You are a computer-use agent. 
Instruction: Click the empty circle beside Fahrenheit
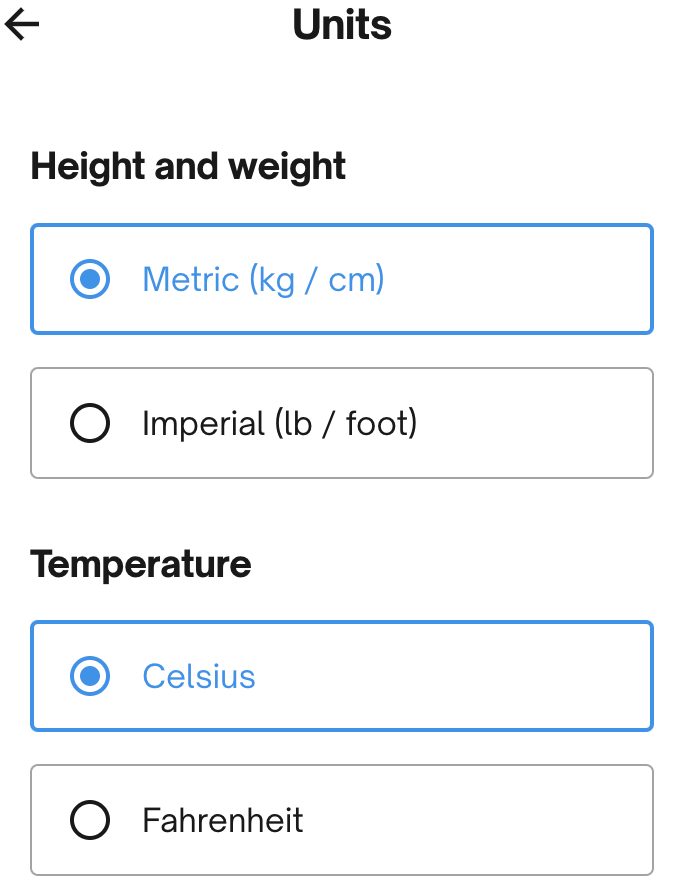point(90,821)
